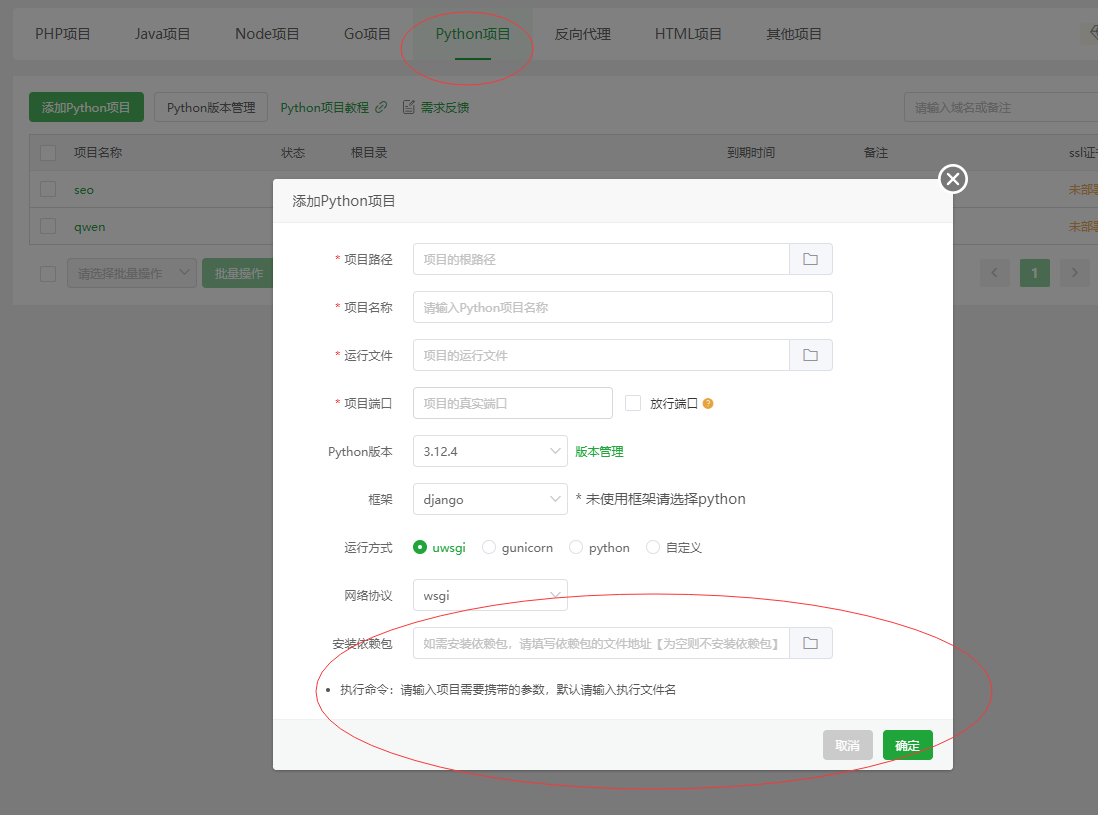The height and width of the screenshot is (815, 1098).
Task: Focus the 项目端口 input field
Action: click(513, 403)
